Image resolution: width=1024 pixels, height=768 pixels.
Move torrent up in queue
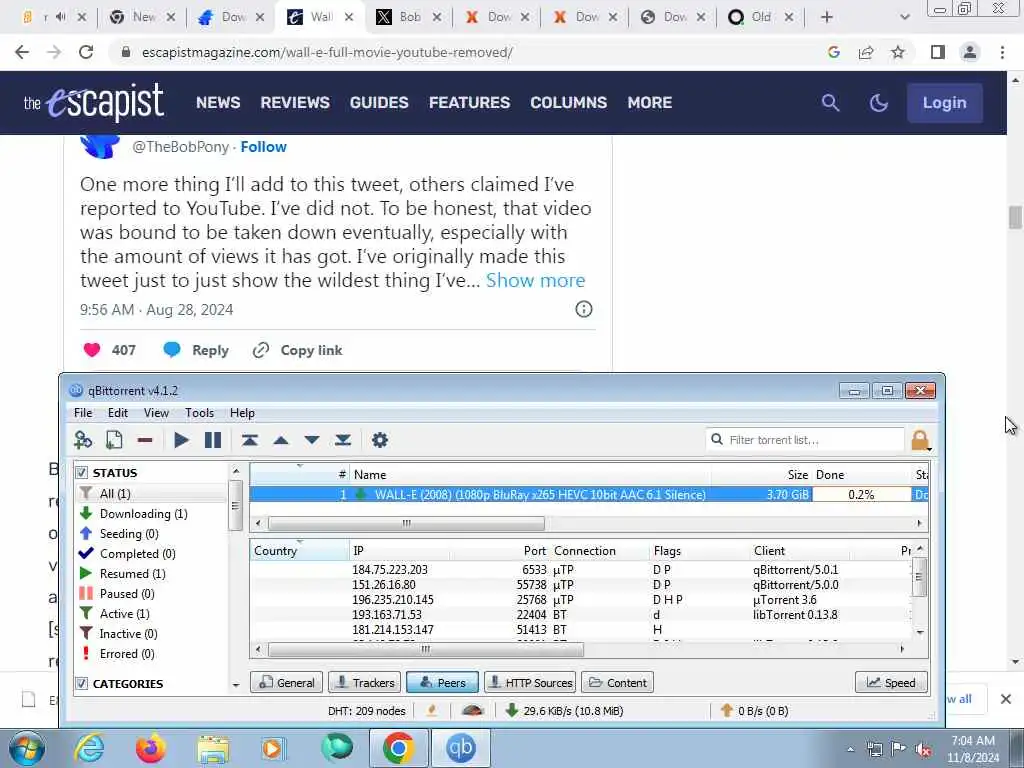(281, 440)
